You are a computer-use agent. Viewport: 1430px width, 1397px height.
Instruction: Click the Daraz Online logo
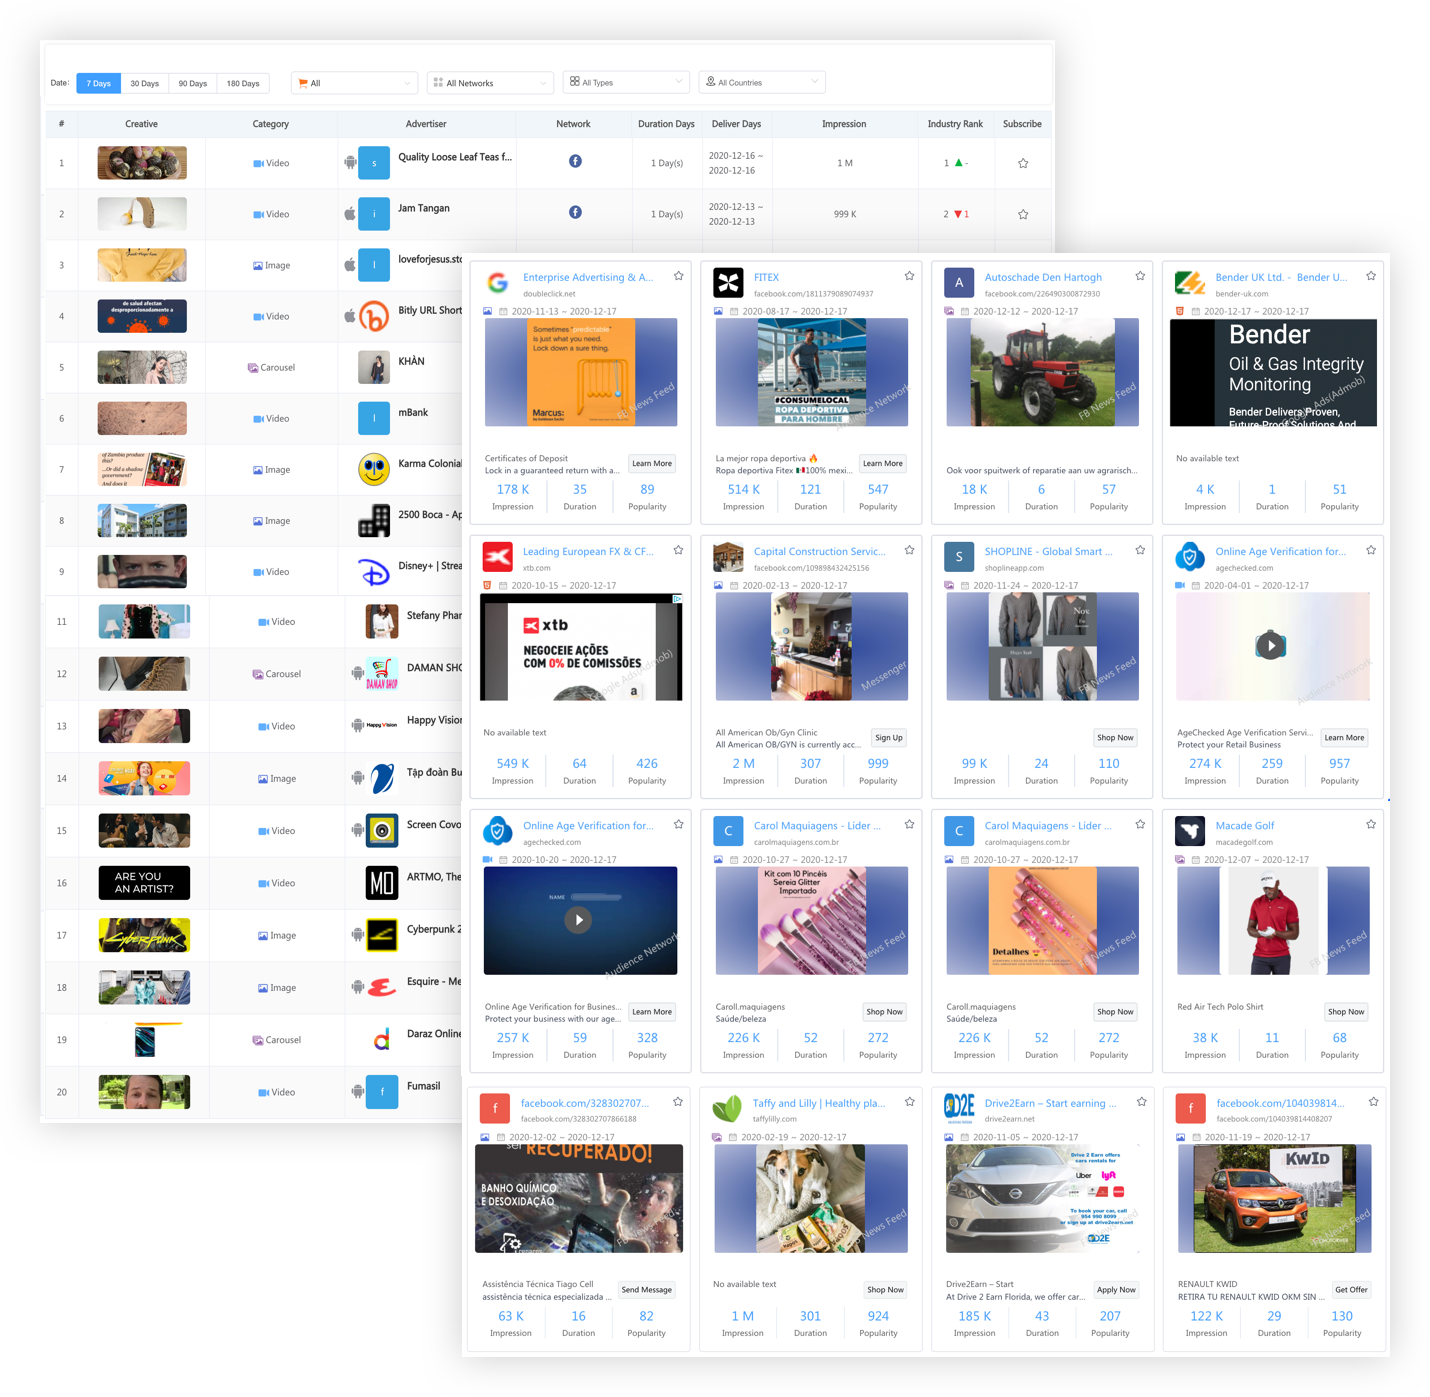pos(382,1040)
